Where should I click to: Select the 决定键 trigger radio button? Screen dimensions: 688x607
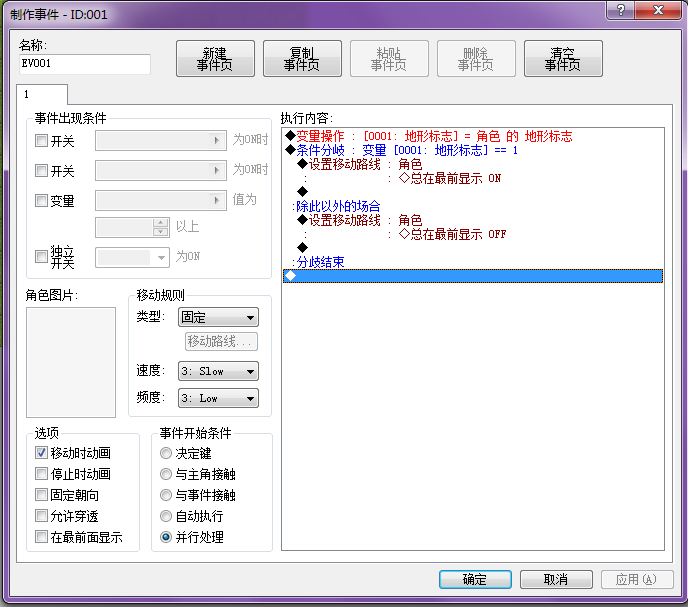(166, 453)
